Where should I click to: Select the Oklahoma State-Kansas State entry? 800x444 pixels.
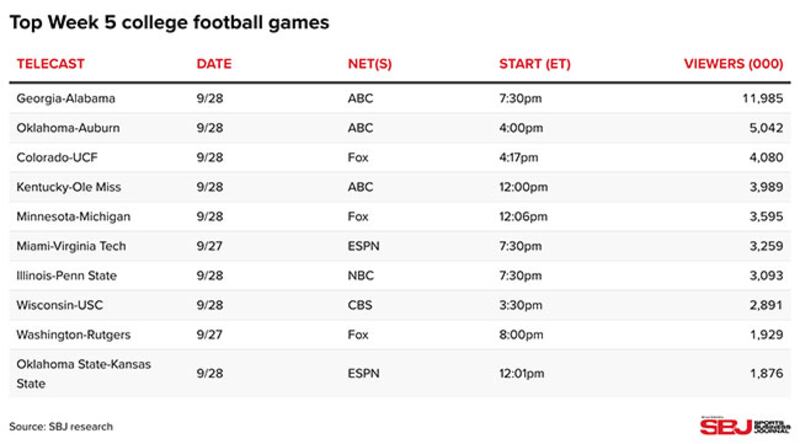point(84,372)
